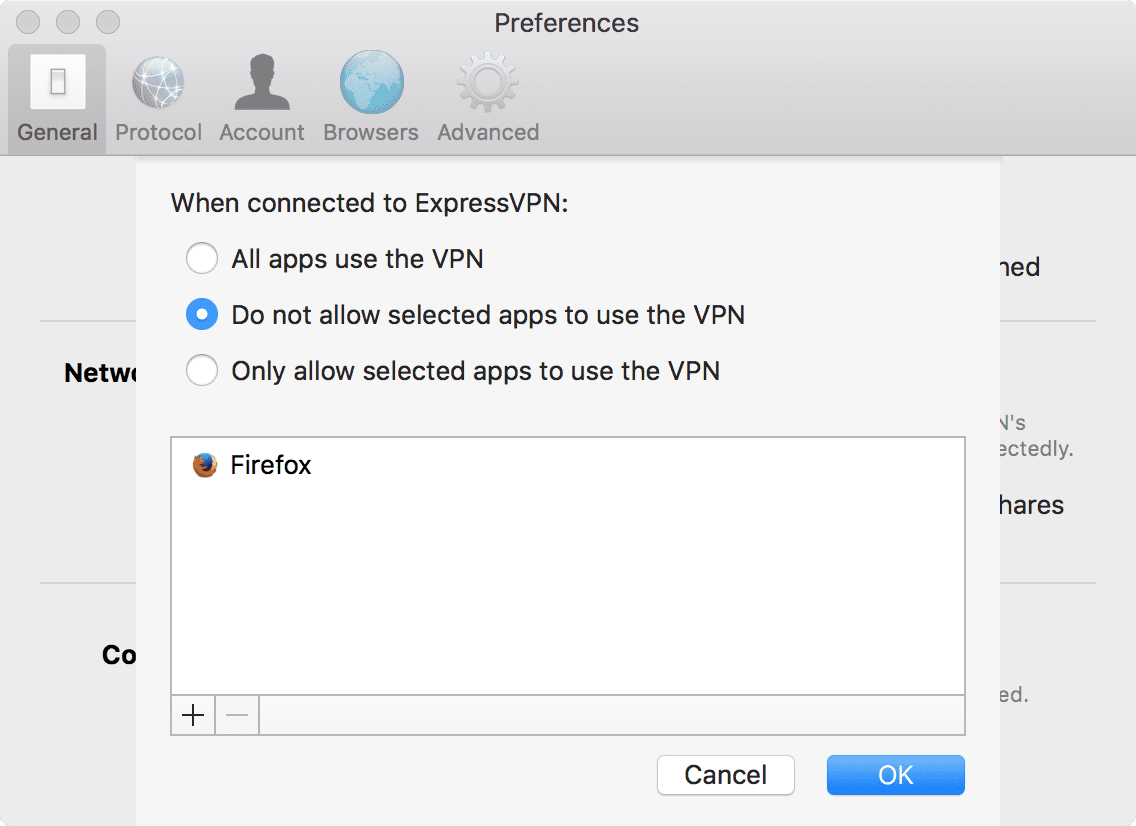Enable All apps use the VPN
The width and height of the screenshot is (1136, 826).
point(202,258)
